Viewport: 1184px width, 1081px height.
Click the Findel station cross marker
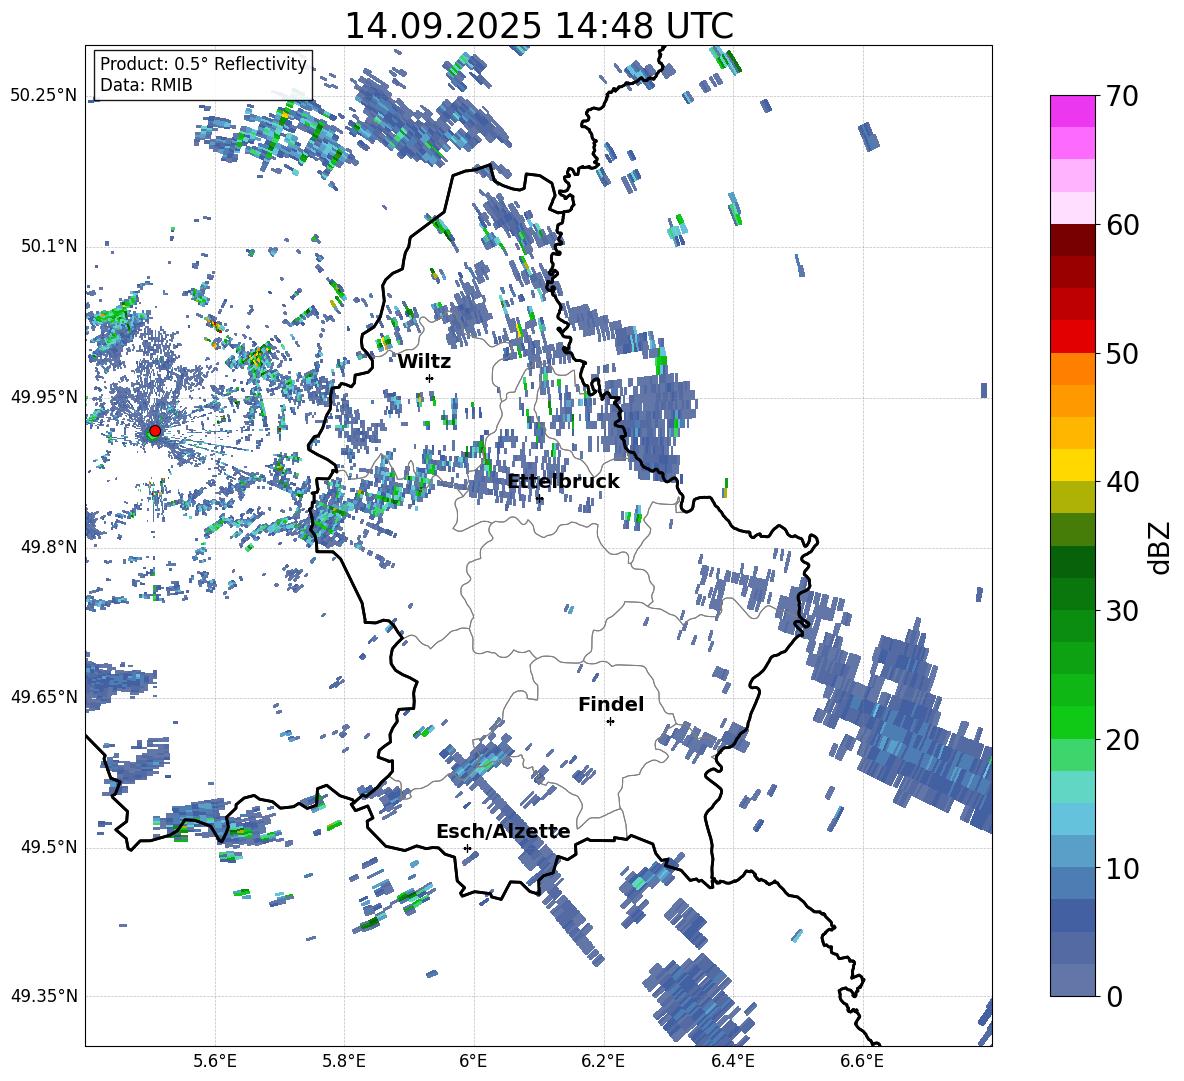point(610,721)
